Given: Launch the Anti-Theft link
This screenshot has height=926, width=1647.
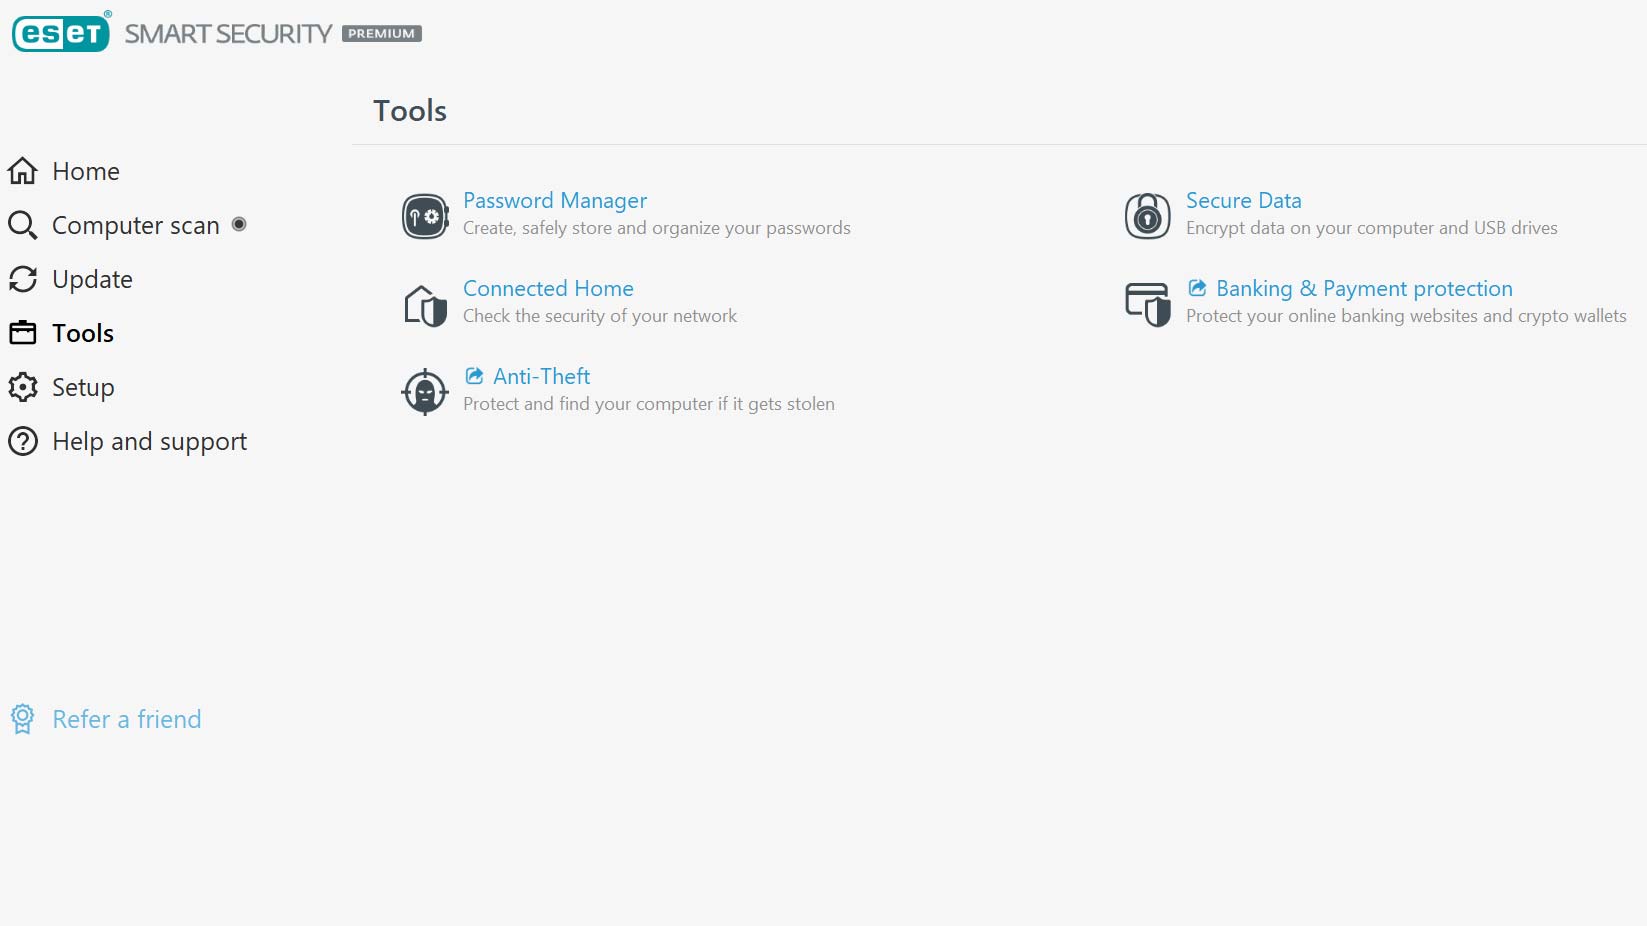Looking at the screenshot, I should click(x=542, y=376).
